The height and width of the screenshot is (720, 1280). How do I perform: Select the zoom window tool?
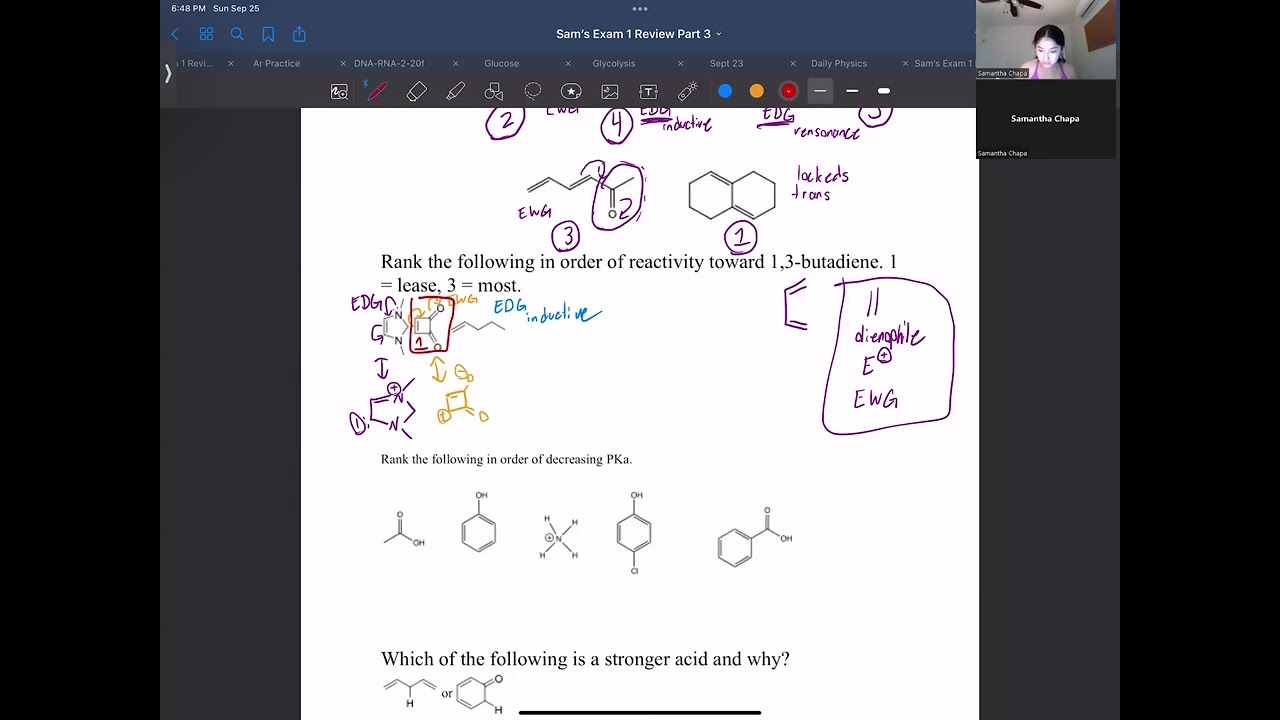point(339,91)
